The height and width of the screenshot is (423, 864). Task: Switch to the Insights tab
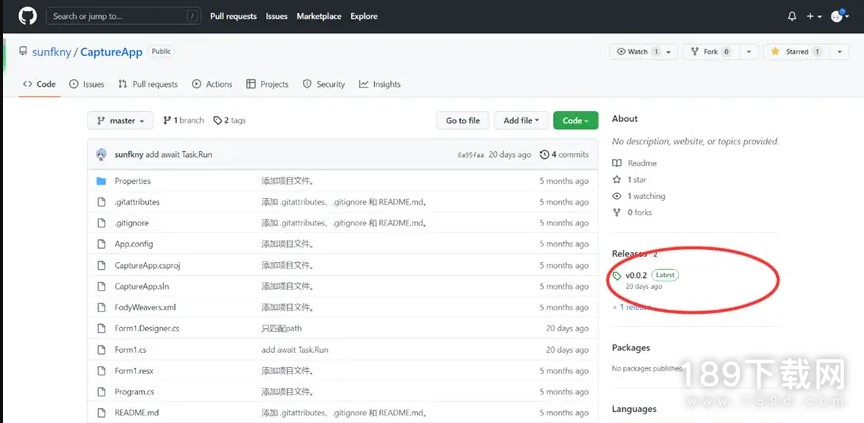tap(380, 84)
